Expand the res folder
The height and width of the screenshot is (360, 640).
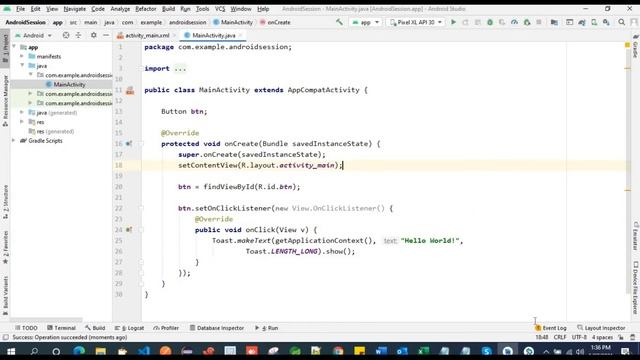tap(22, 122)
